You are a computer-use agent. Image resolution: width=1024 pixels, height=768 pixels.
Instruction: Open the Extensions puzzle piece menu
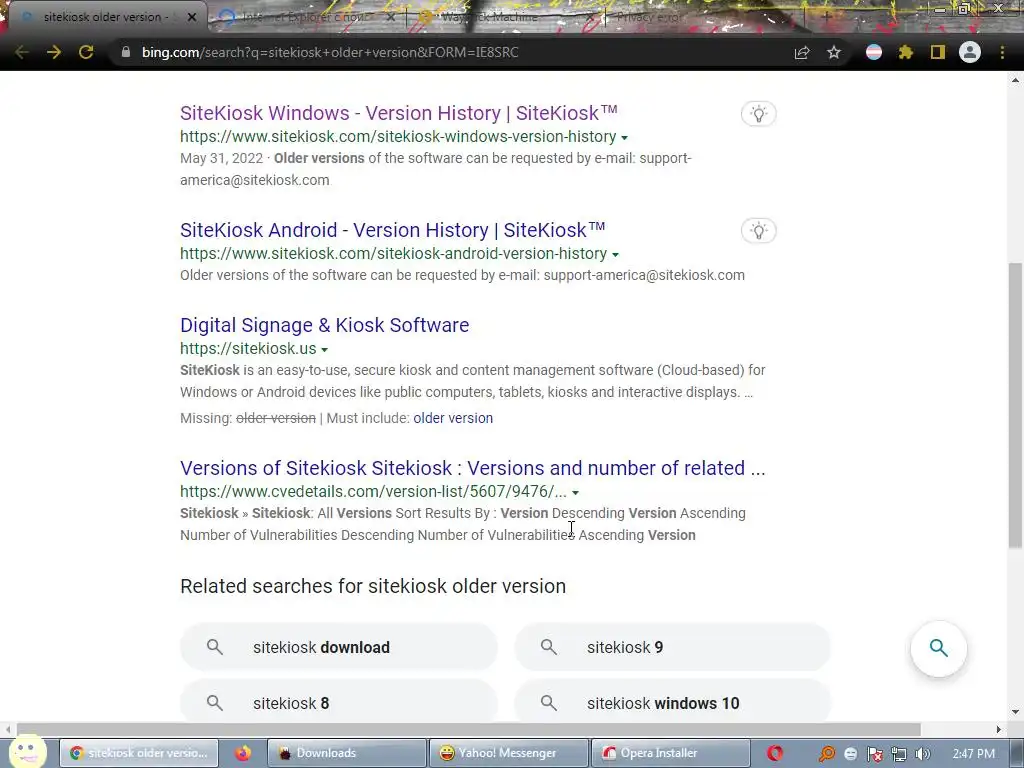[906, 52]
